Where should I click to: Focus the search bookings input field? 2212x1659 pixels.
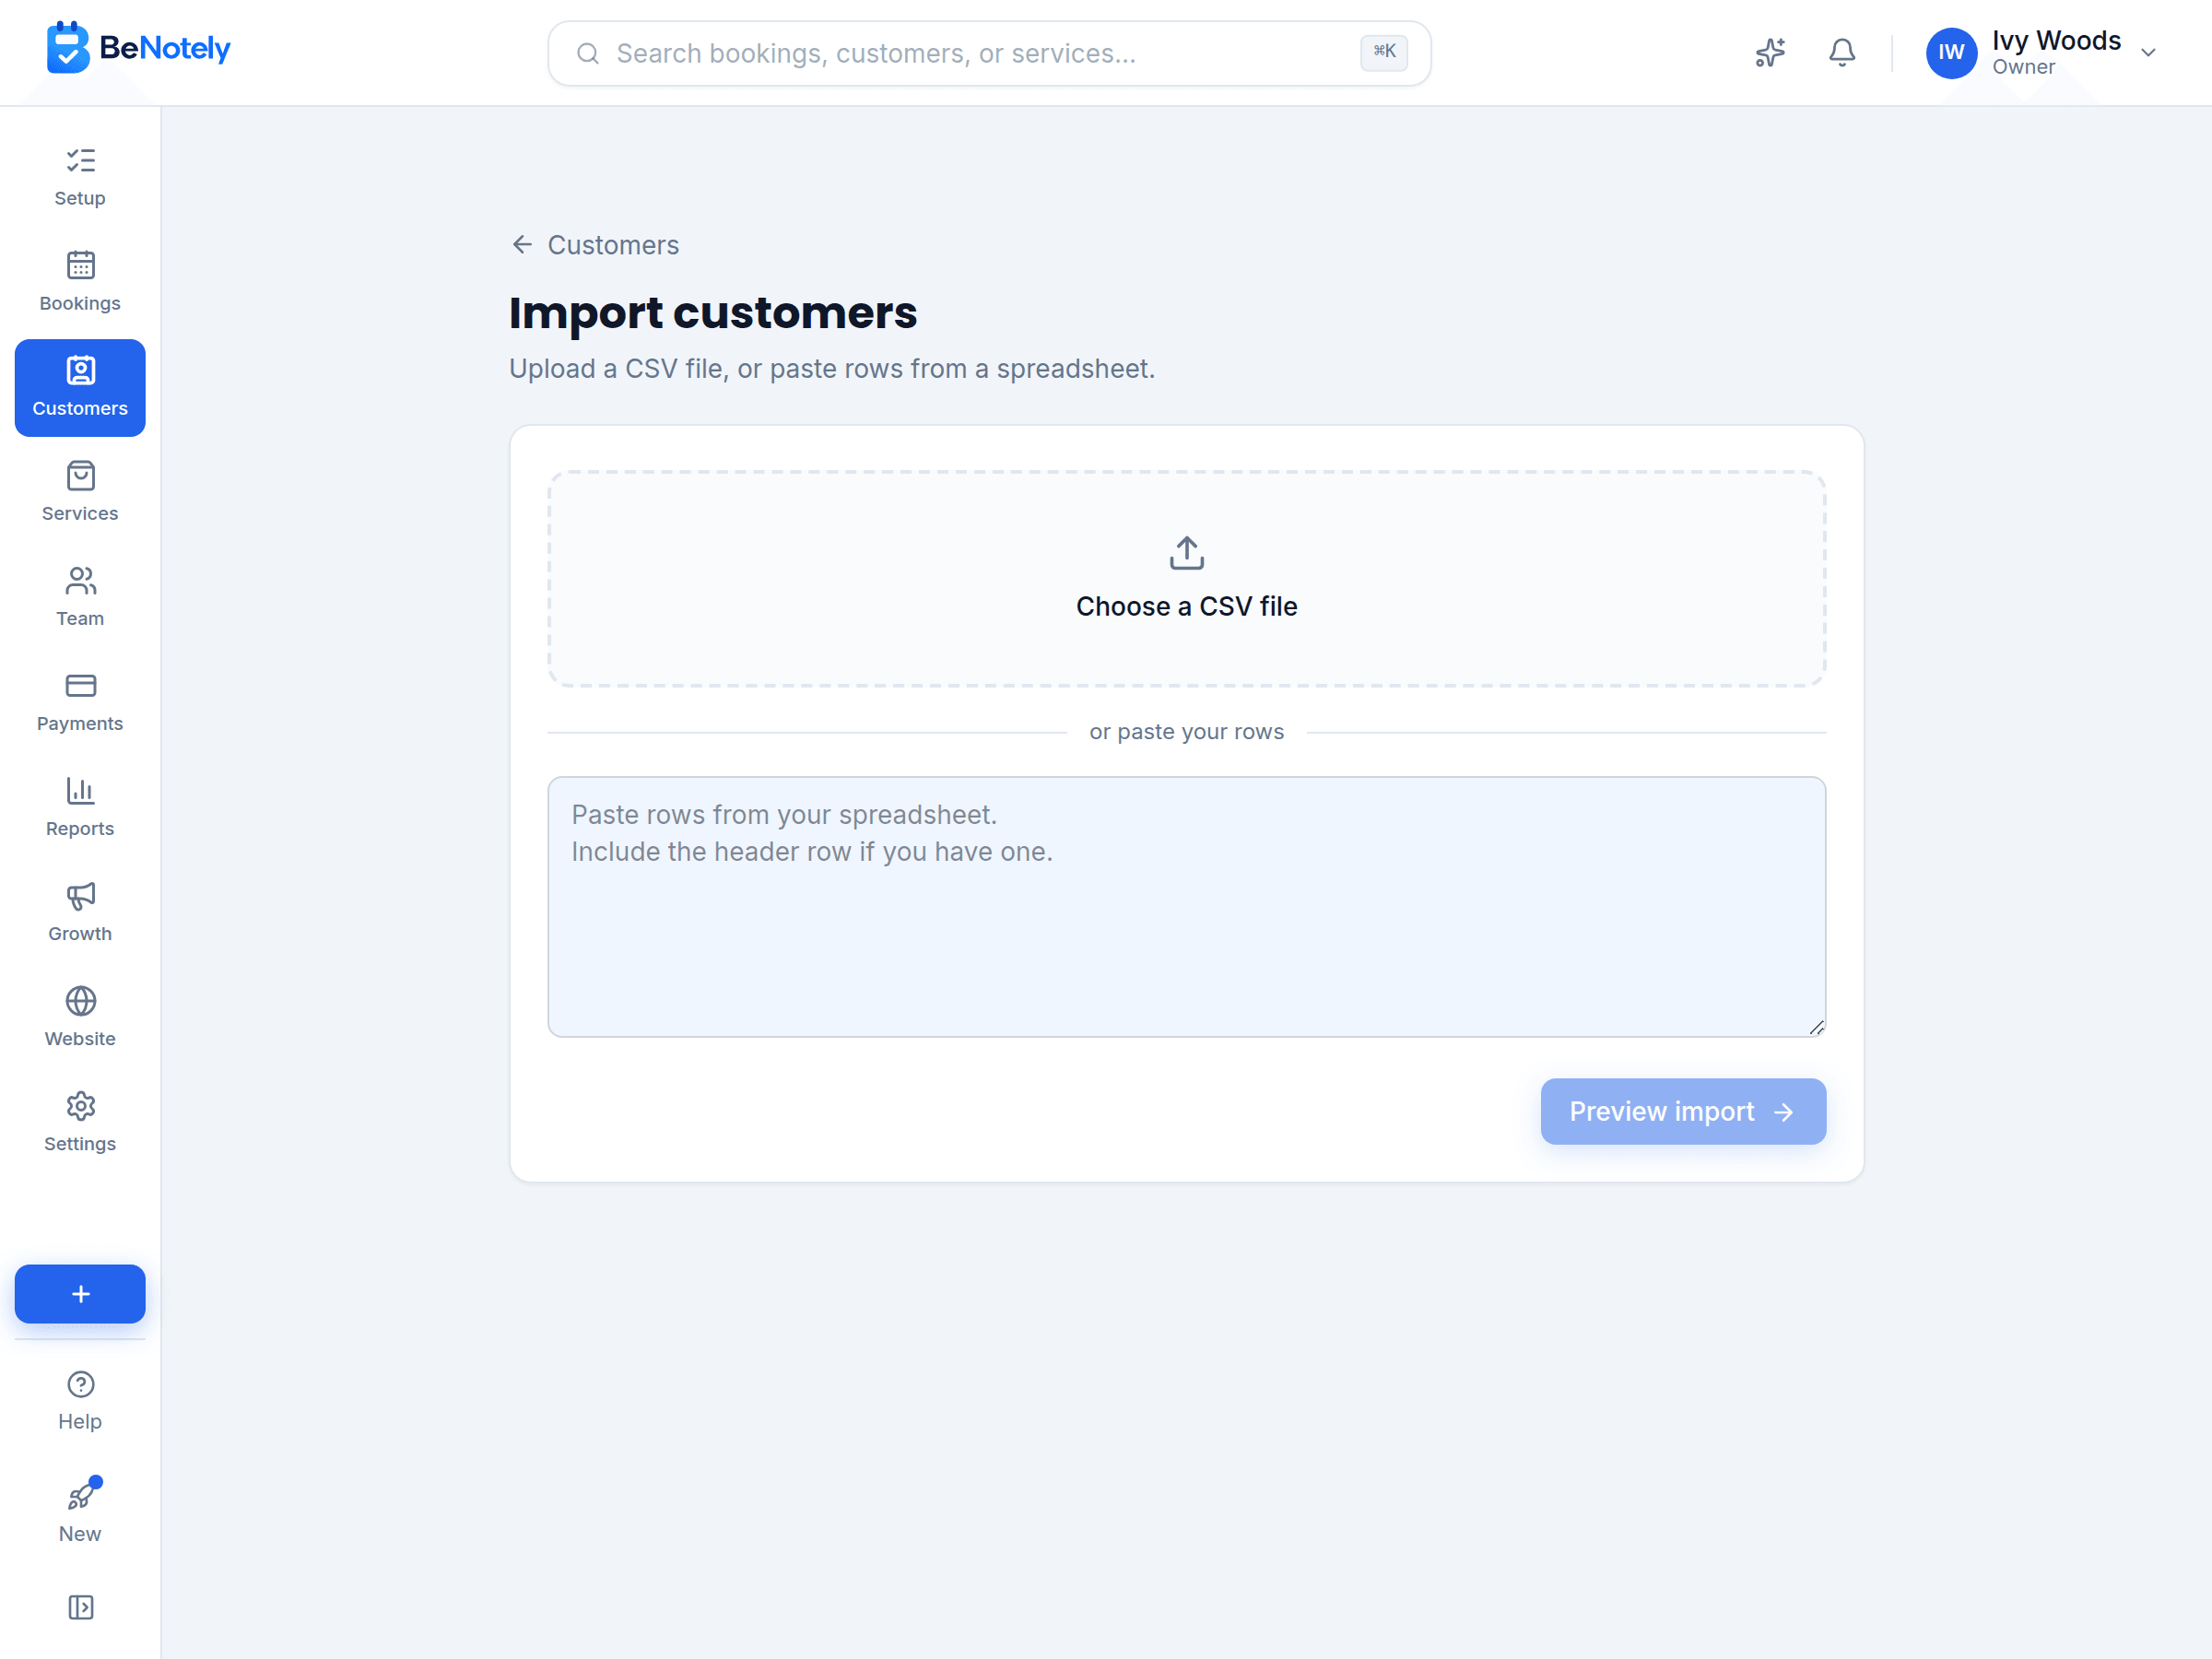(989, 53)
